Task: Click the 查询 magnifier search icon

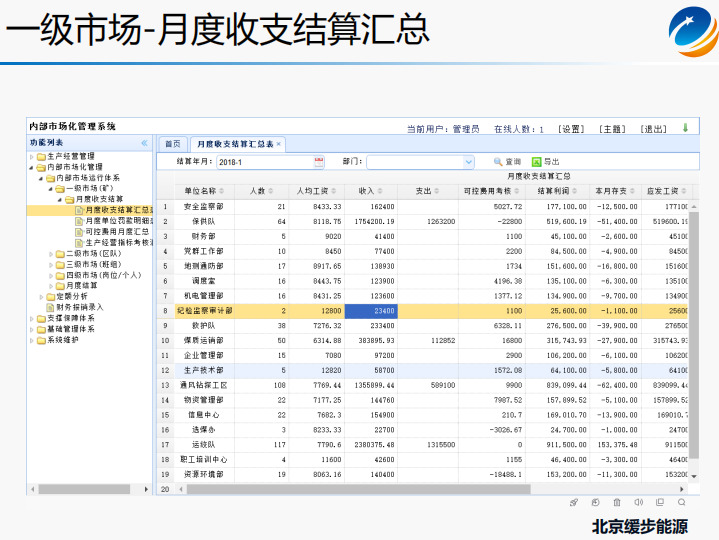Action: 498,162
